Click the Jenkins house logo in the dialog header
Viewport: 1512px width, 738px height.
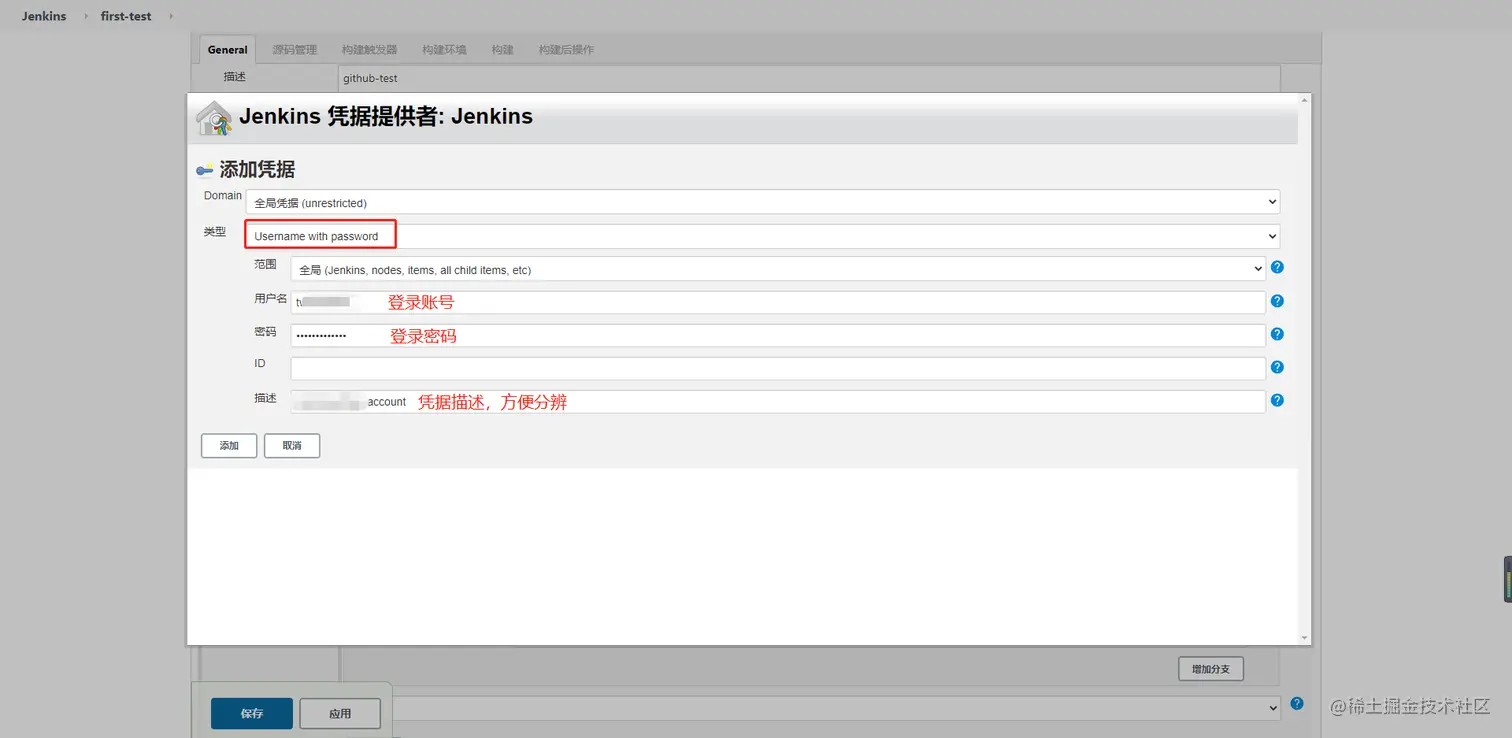tap(213, 117)
